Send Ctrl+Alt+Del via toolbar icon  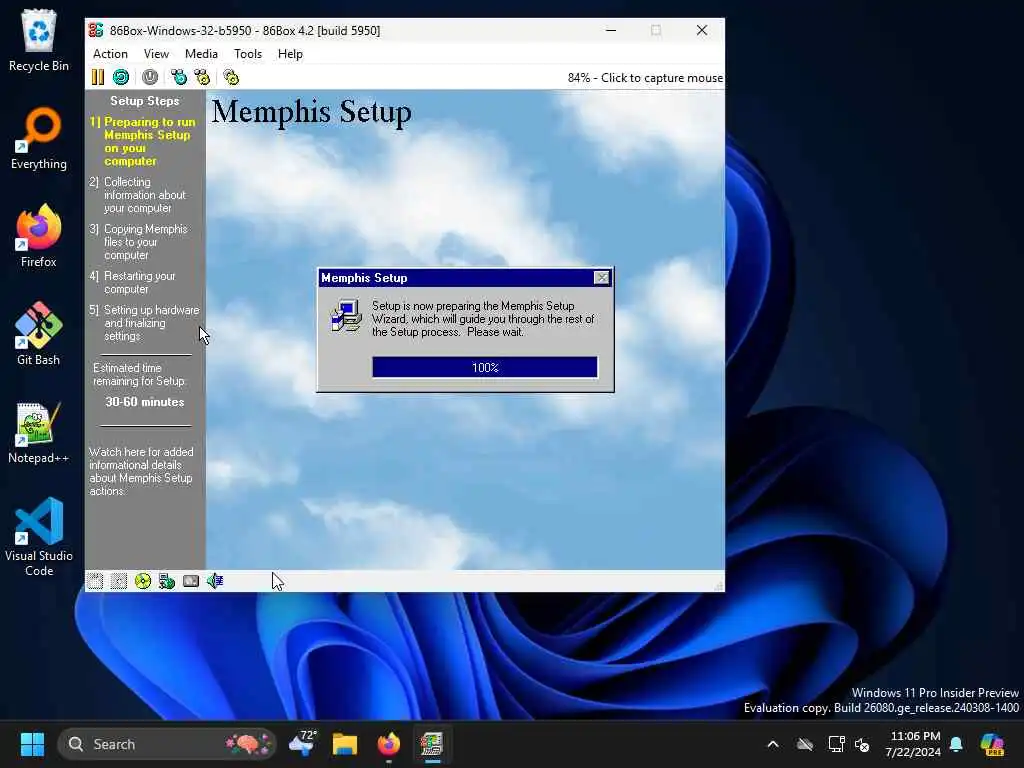click(x=178, y=77)
